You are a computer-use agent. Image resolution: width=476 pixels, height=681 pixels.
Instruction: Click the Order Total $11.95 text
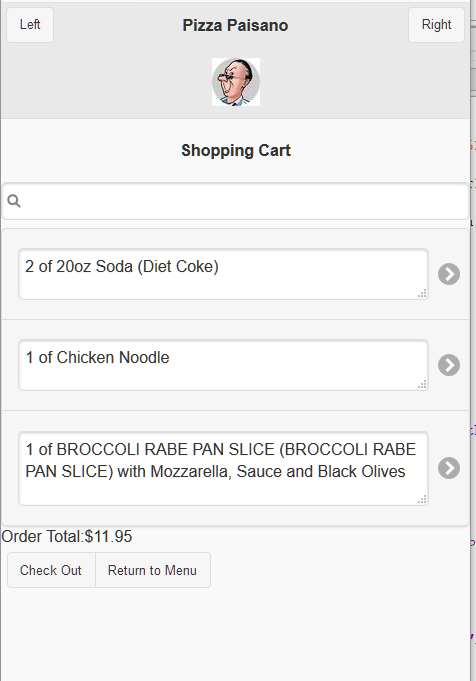pos(66,537)
